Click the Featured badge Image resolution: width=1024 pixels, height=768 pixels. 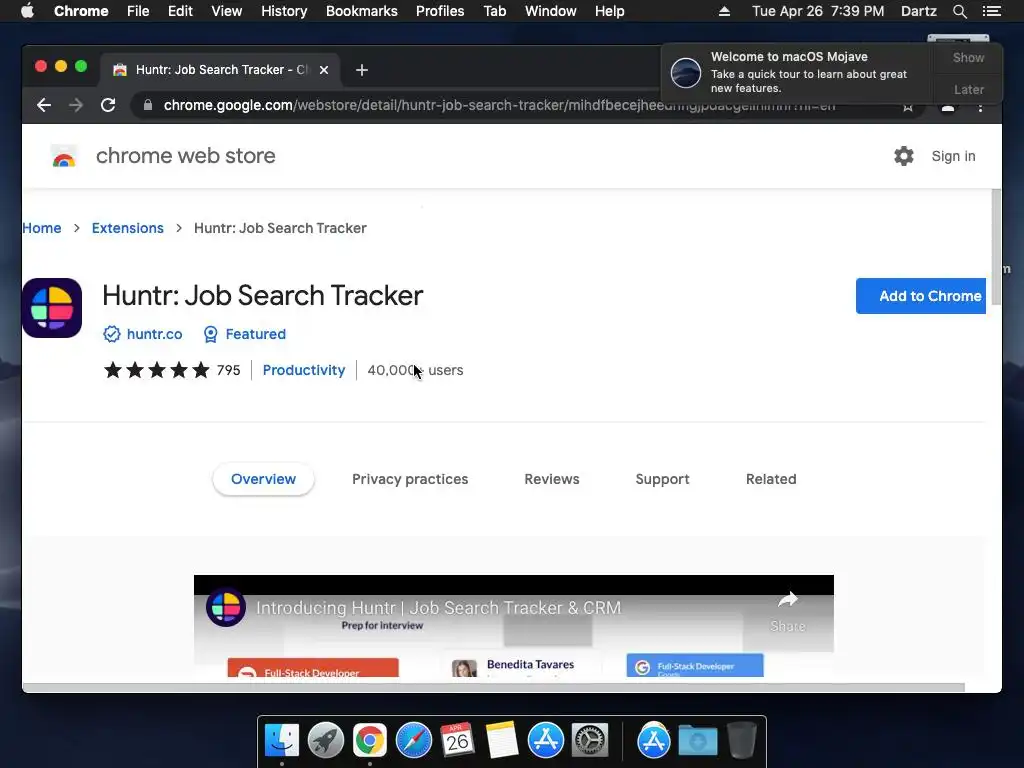click(x=244, y=334)
